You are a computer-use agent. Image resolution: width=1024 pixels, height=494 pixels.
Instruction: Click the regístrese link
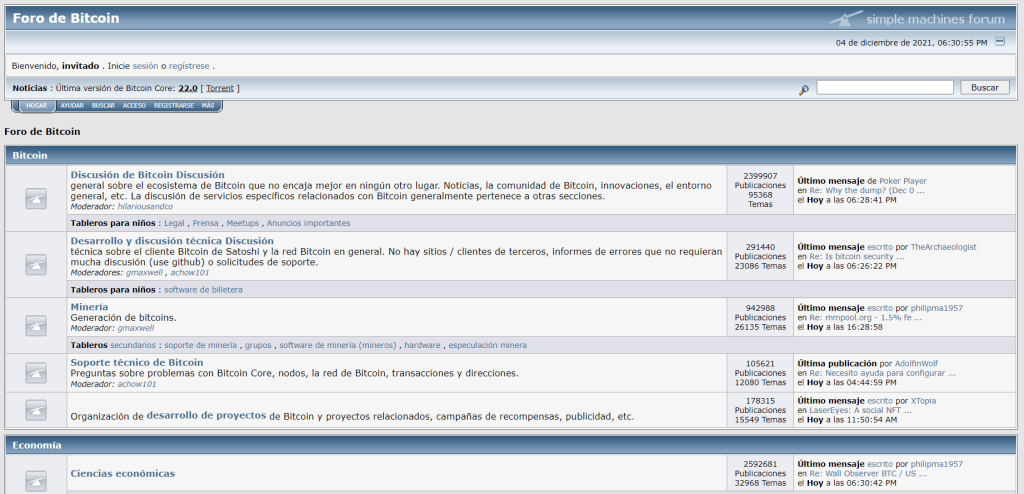[189, 66]
